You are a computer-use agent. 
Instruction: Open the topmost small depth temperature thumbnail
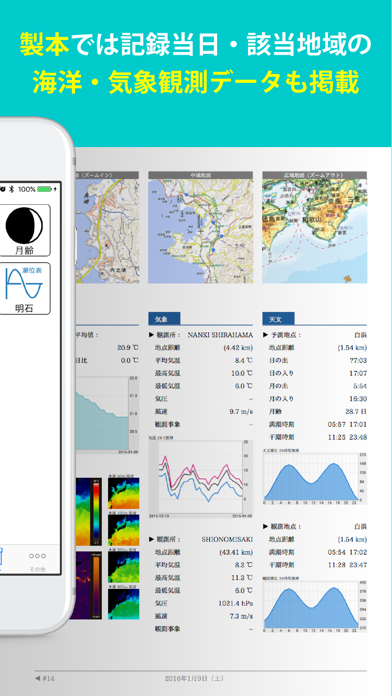123,493
